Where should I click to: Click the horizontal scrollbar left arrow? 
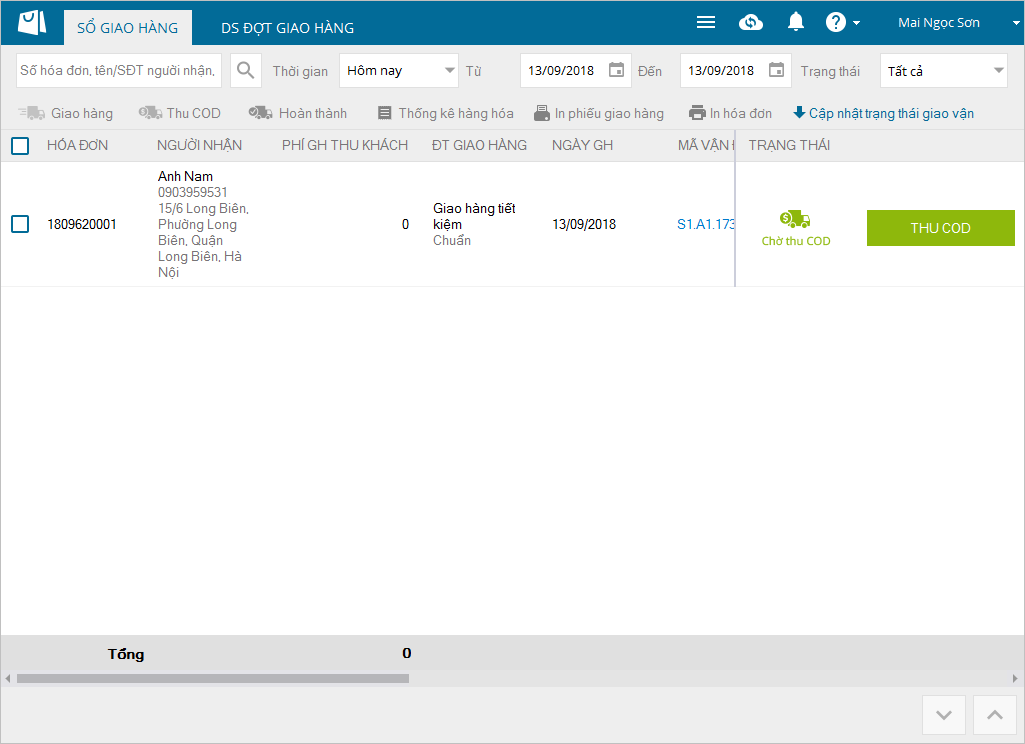(7, 679)
